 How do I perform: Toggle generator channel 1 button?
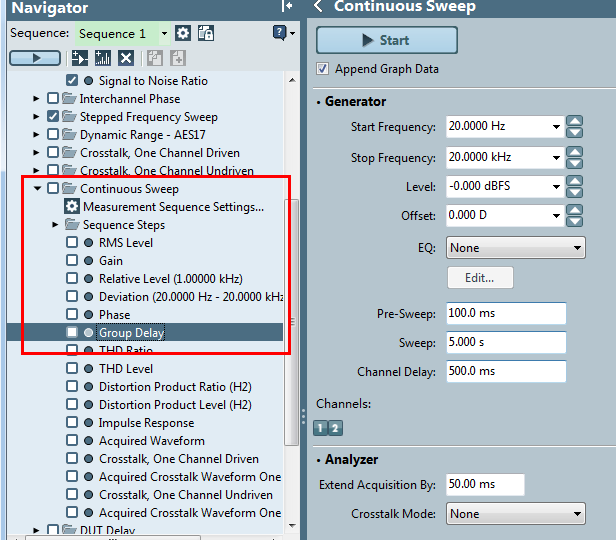click(x=321, y=428)
